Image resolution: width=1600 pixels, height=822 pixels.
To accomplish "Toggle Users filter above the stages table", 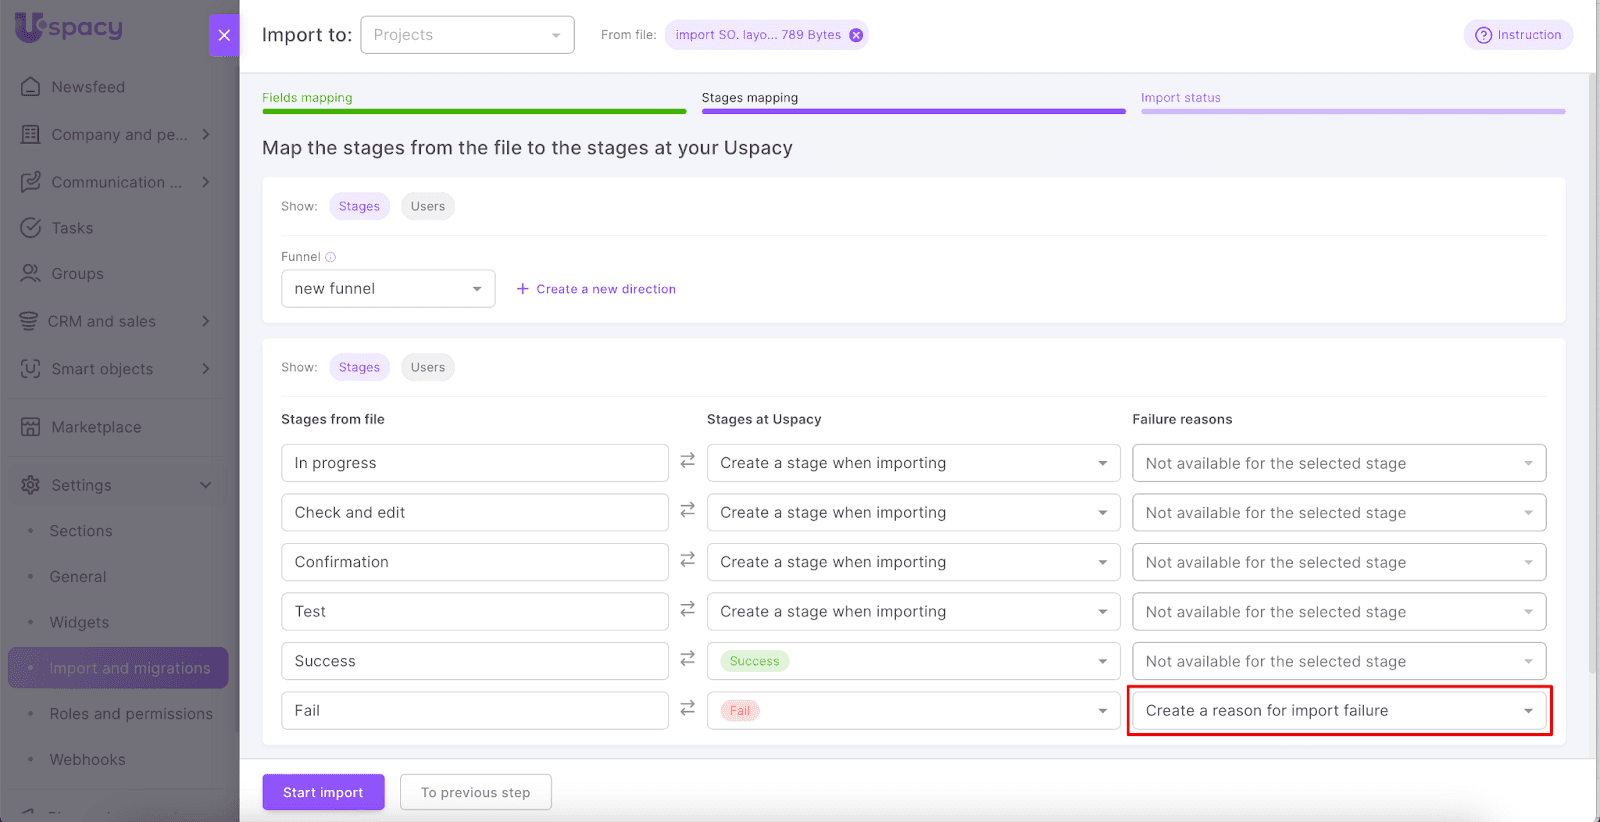I will [x=427, y=368].
